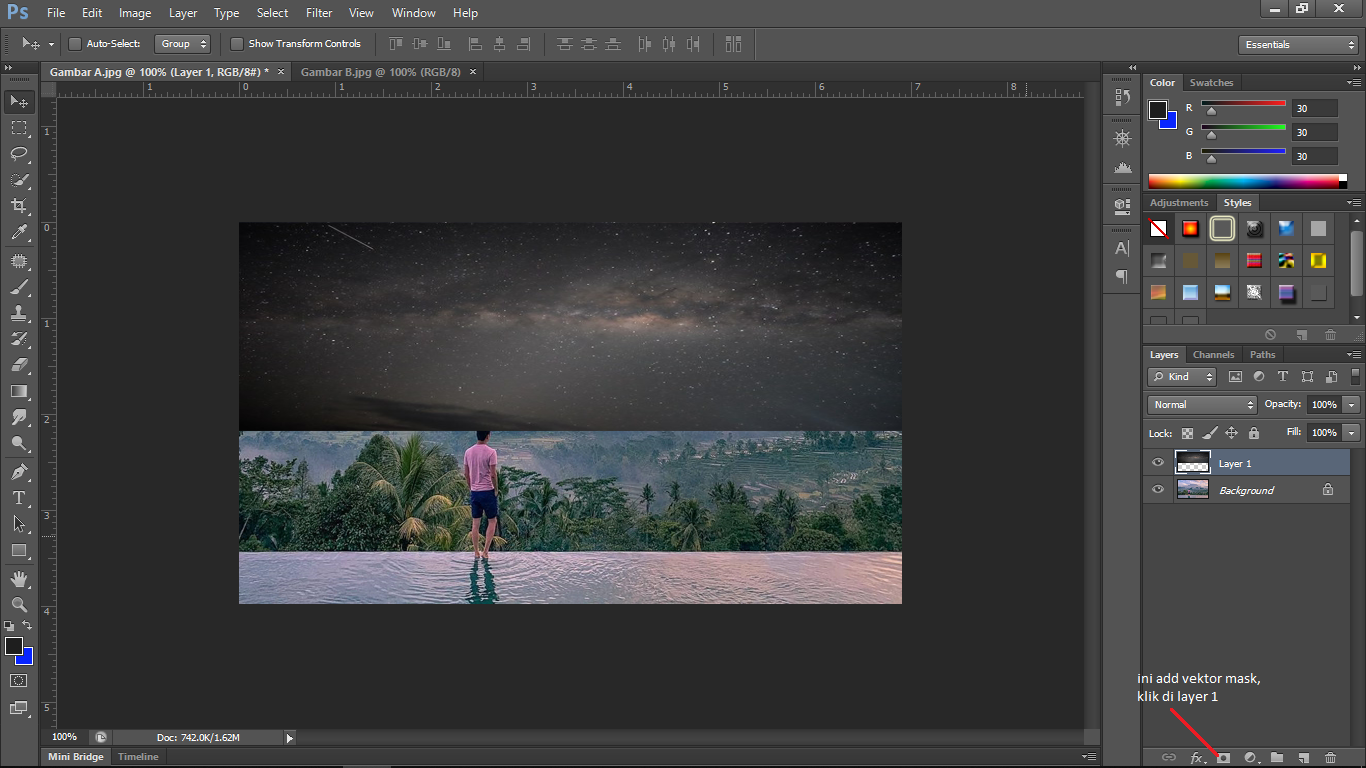Turn layer filtering switch on or off
Screen dimensions: 1366x768
click(x=1356, y=376)
